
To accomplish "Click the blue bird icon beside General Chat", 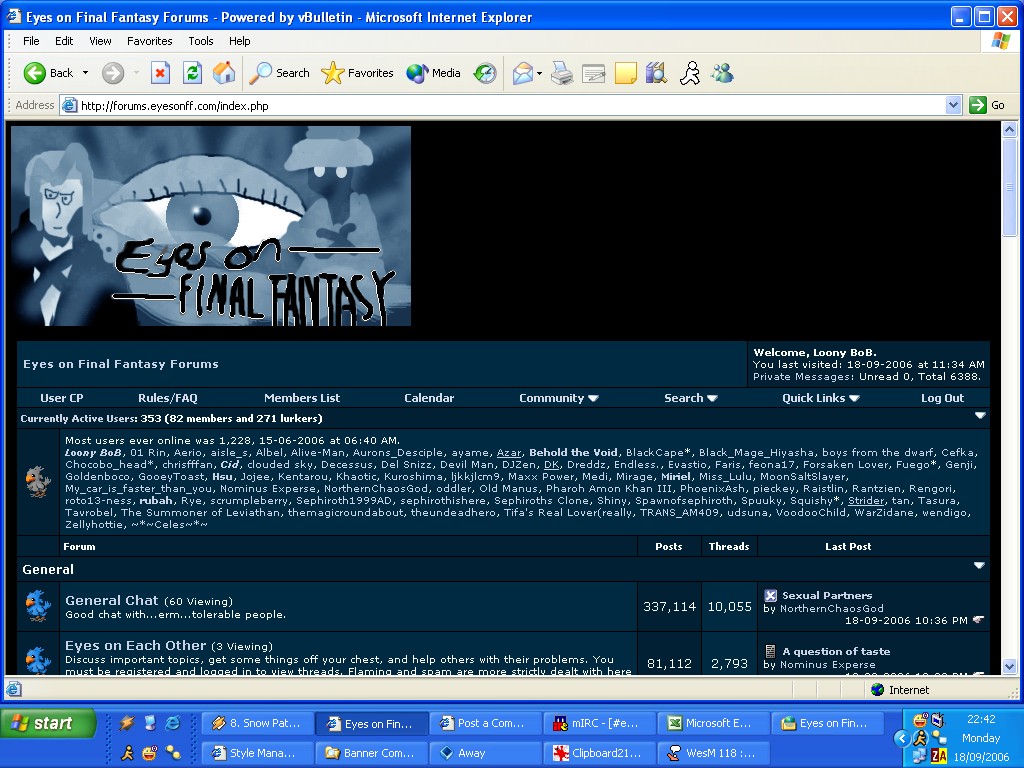I will point(38,606).
